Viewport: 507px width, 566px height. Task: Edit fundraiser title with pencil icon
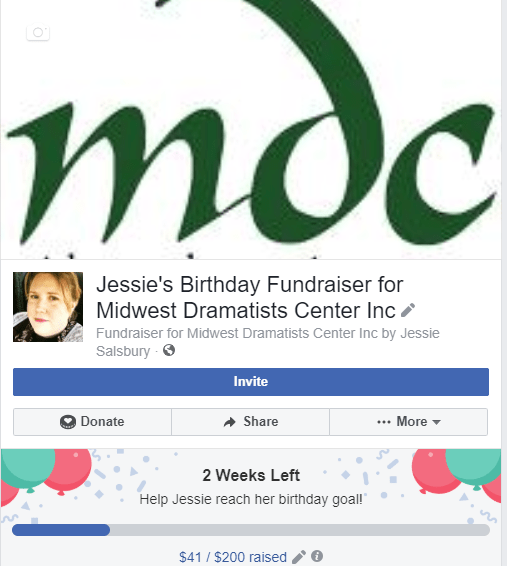(x=408, y=310)
